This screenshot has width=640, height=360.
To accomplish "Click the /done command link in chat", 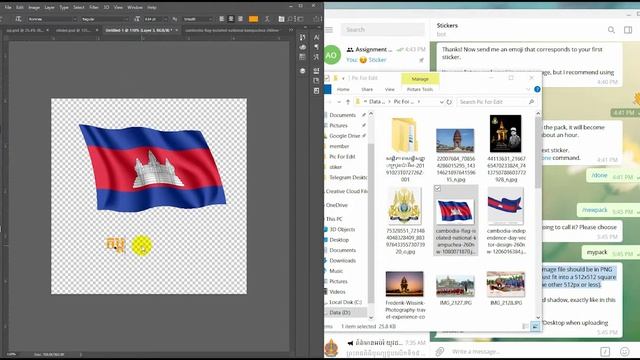I will 599,175.
